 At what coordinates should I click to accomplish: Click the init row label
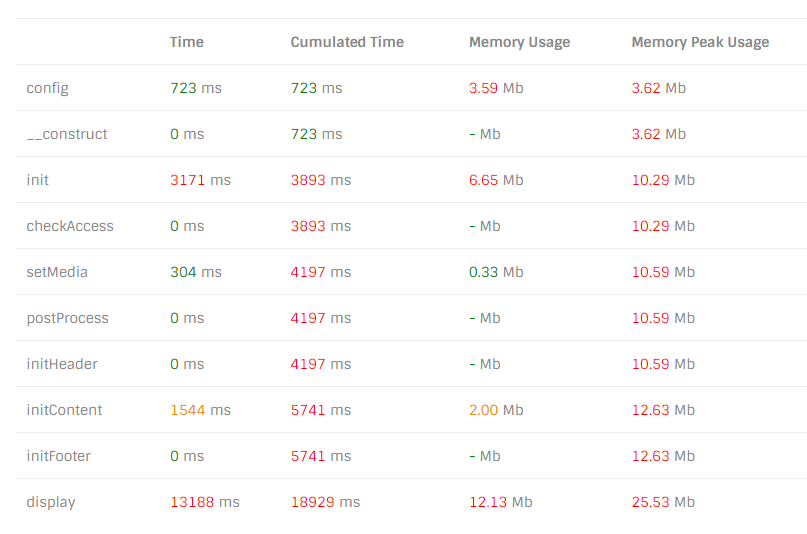pyautogui.click(x=37, y=180)
